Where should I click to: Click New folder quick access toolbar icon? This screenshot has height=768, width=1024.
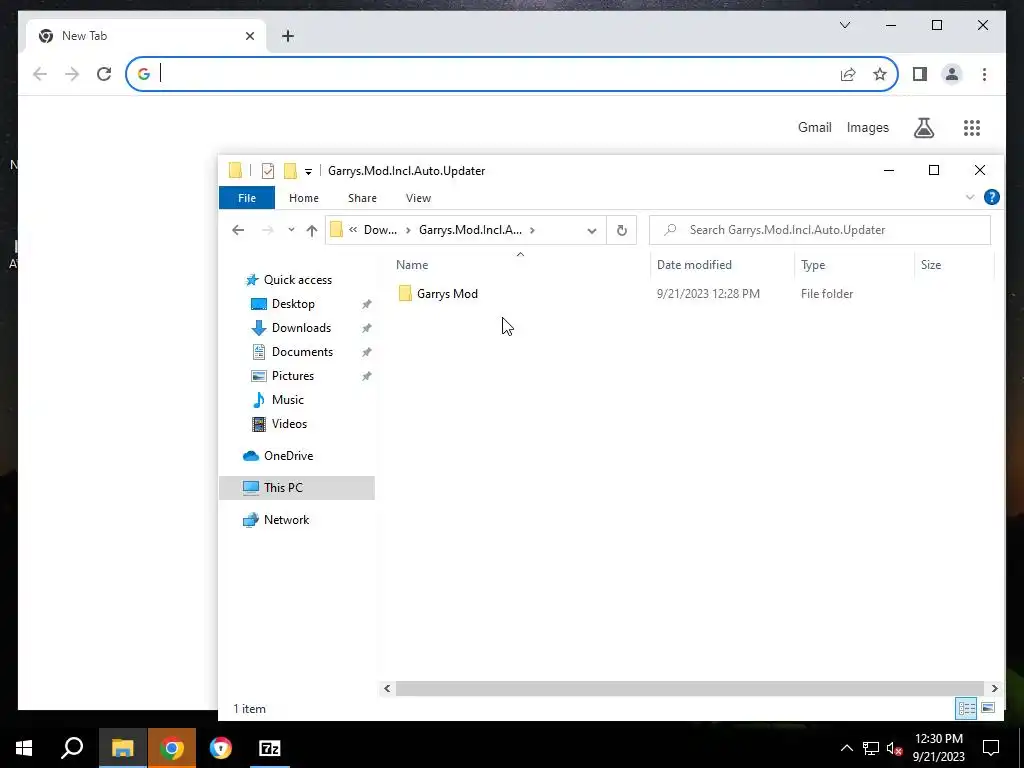coord(290,170)
